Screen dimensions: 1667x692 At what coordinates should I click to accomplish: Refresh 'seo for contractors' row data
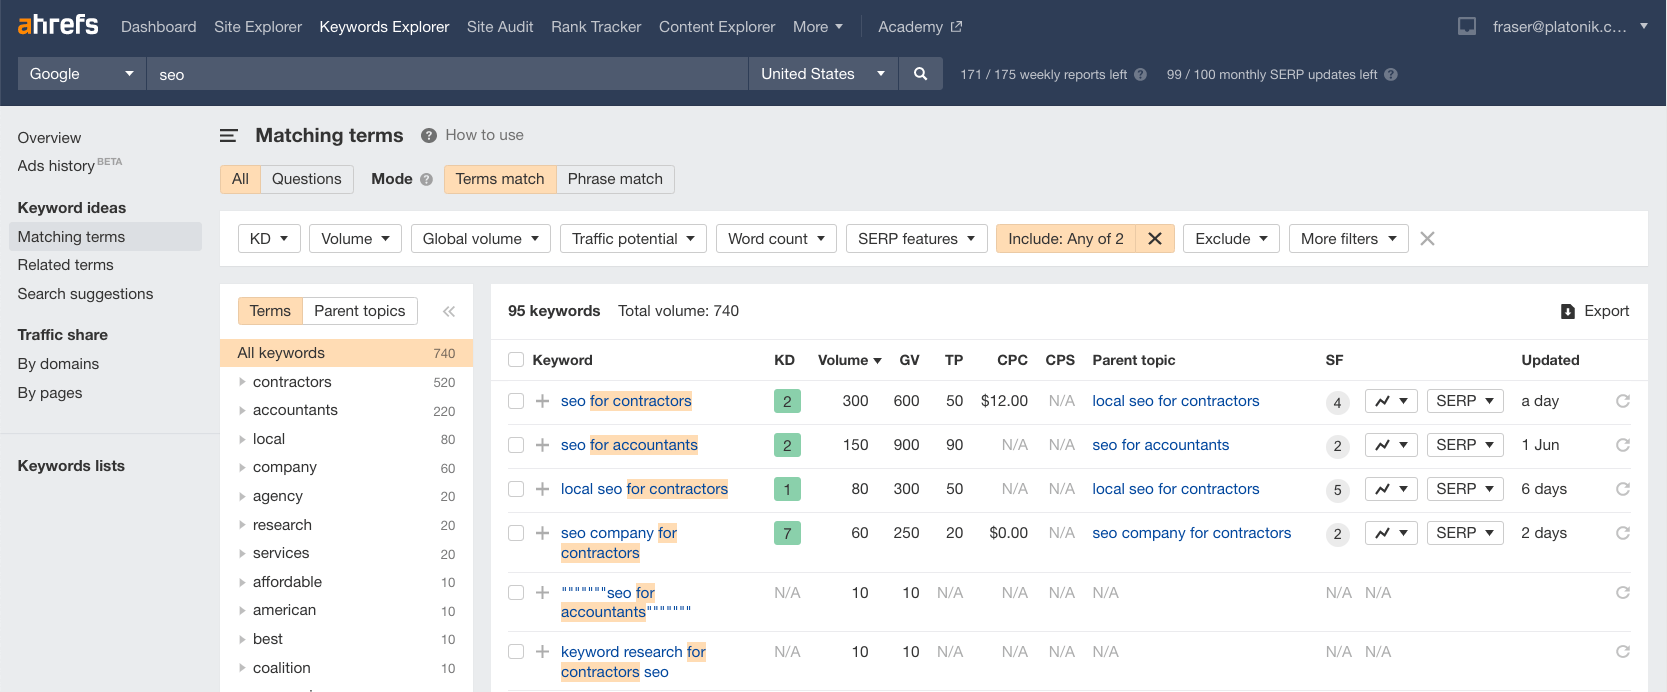pyautogui.click(x=1623, y=401)
